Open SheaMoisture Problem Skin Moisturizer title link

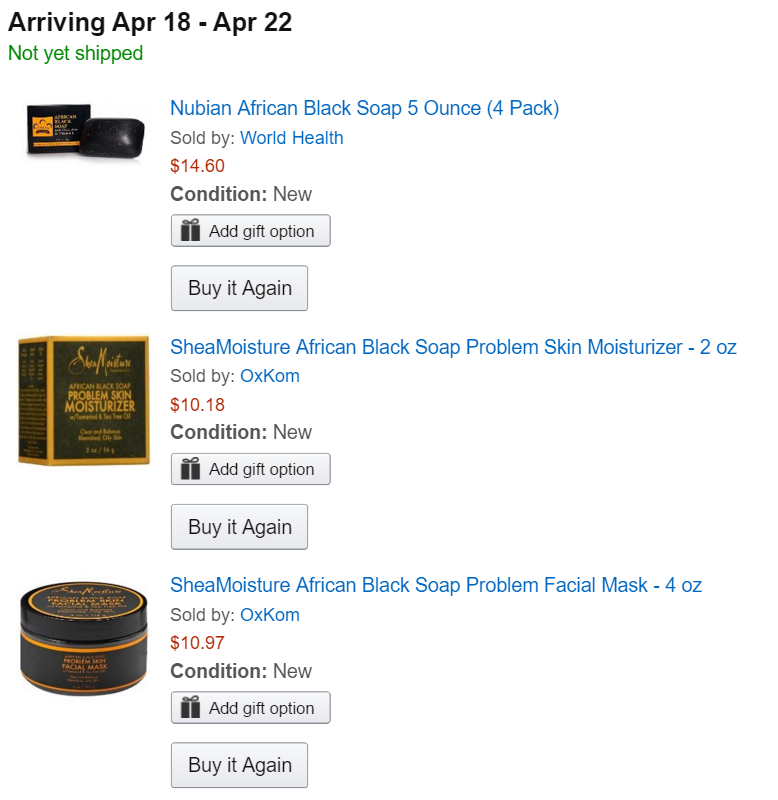coord(453,347)
